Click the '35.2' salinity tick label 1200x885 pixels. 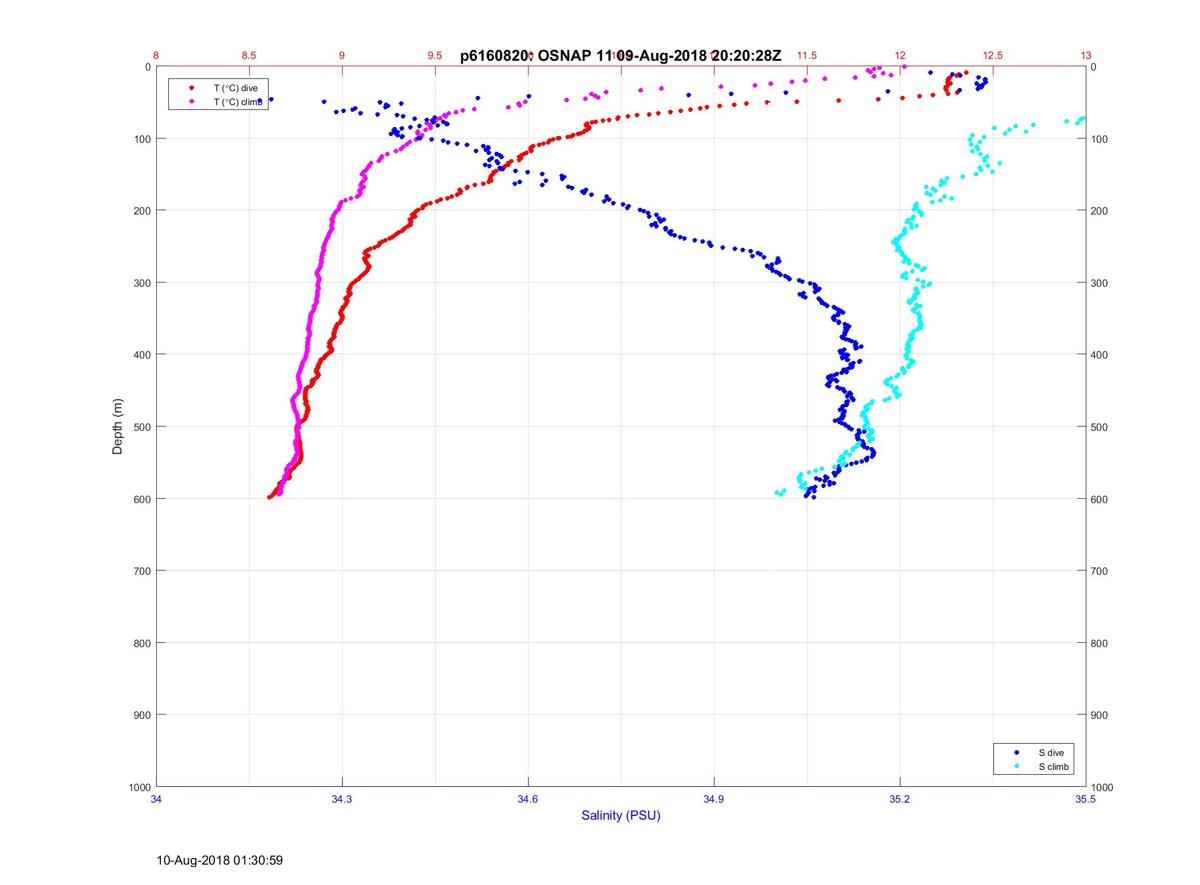point(900,799)
